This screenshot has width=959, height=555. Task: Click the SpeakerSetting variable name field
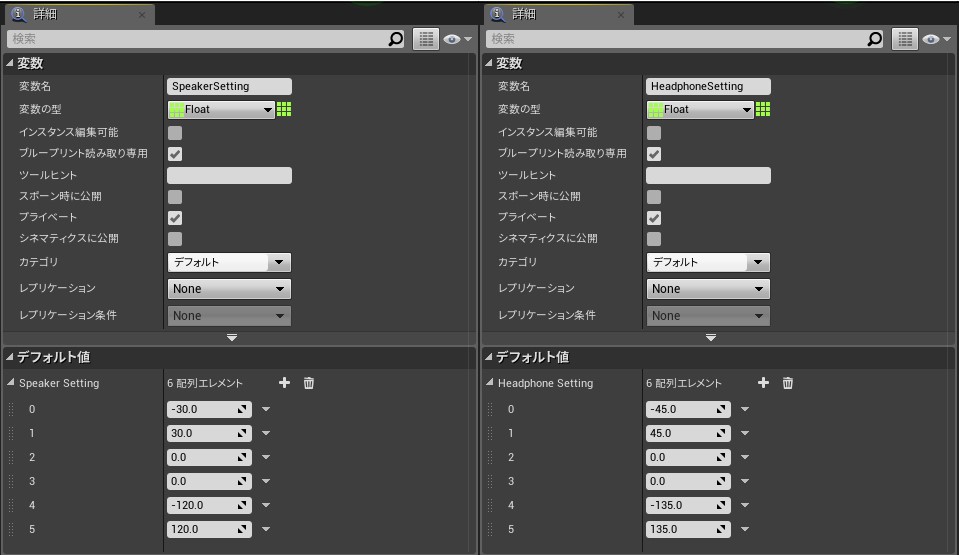pyautogui.click(x=229, y=86)
